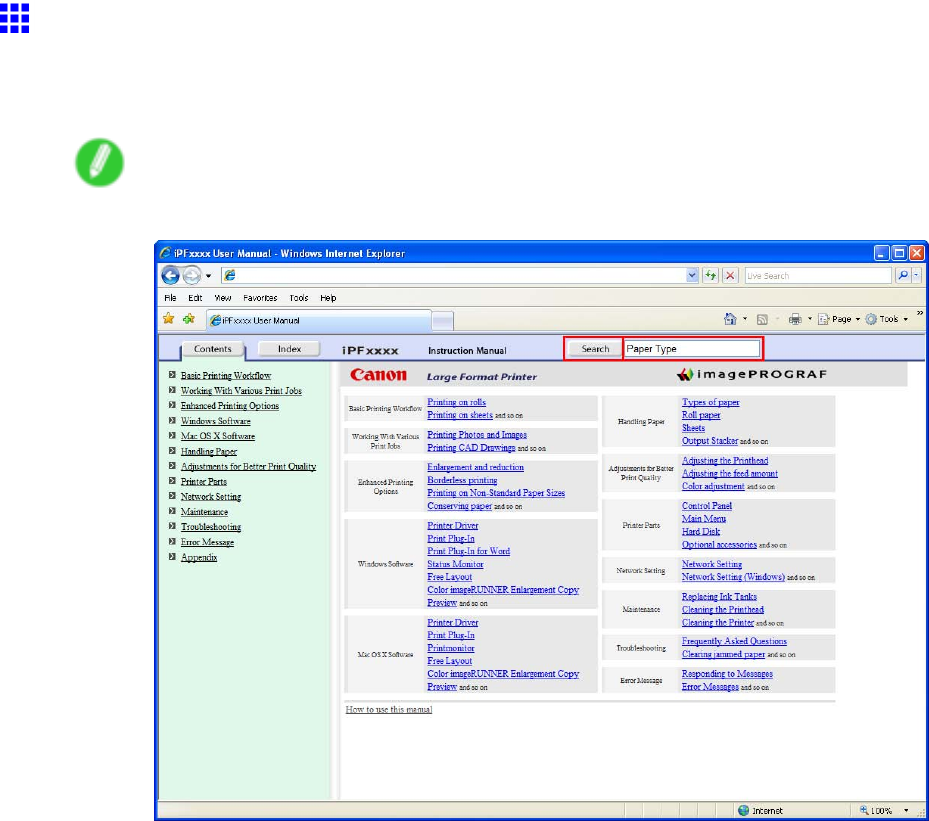Open the Adjusting the Printhead link

tap(725, 460)
